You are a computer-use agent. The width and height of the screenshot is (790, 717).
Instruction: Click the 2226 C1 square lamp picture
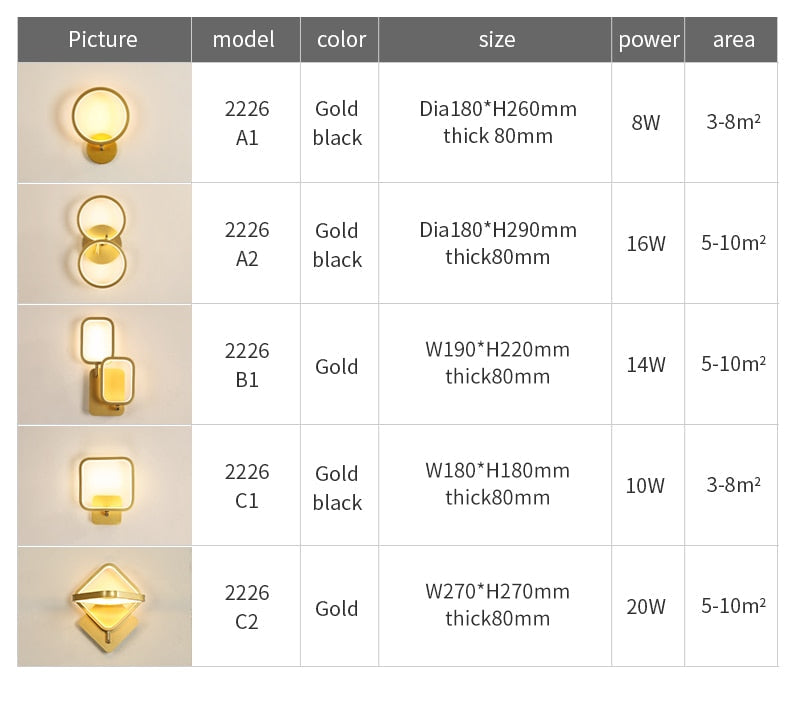[104, 485]
